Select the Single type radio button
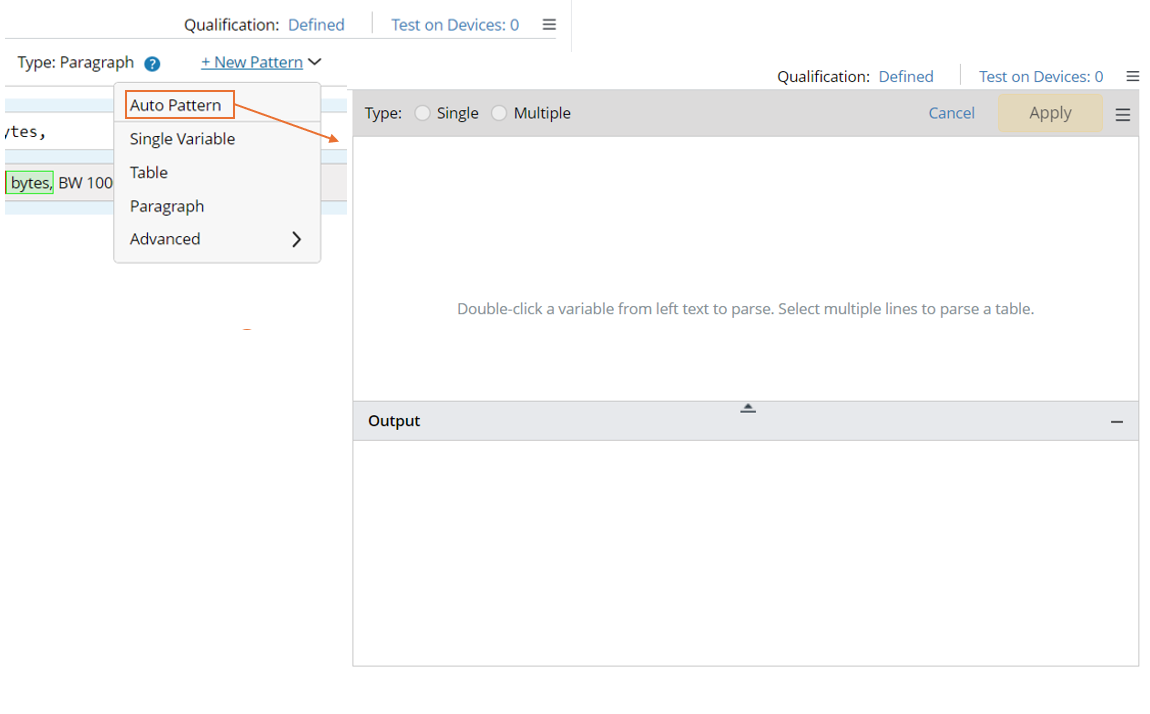Image resolution: width=1150 pixels, height=714 pixels. click(423, 114)
